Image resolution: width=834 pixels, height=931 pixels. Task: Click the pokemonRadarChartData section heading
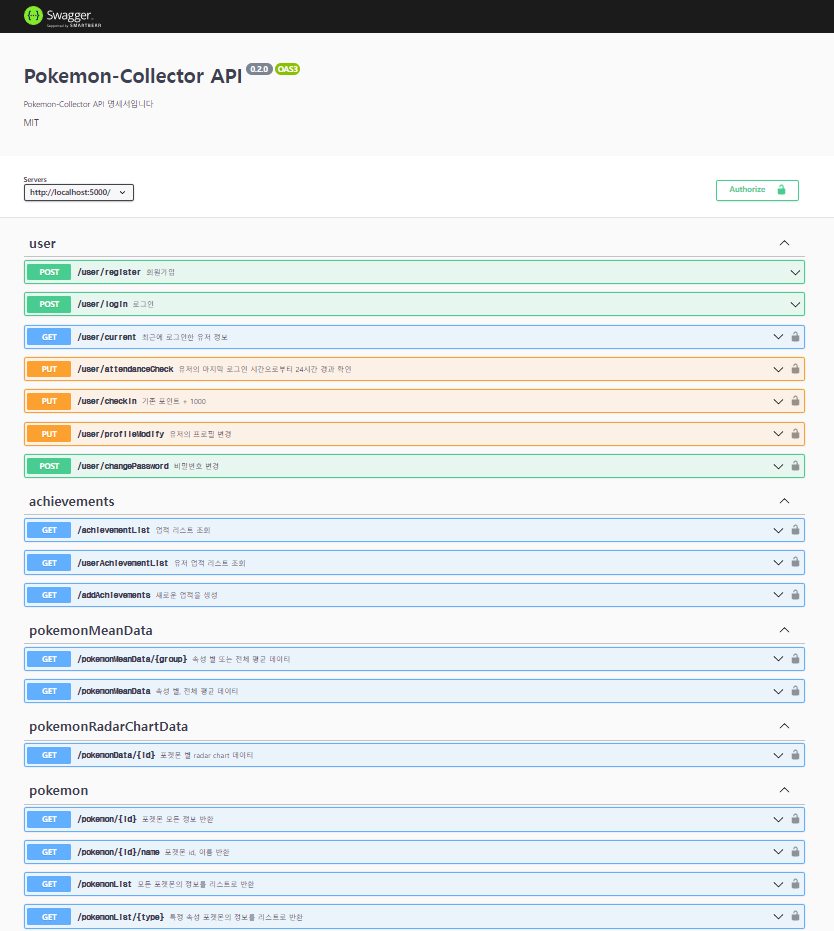click(109, 726)
